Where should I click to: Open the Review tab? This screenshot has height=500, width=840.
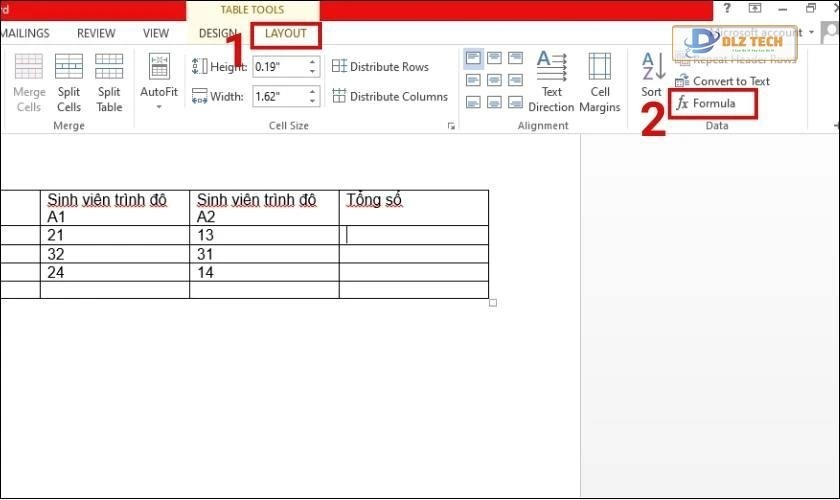[96, 34]
